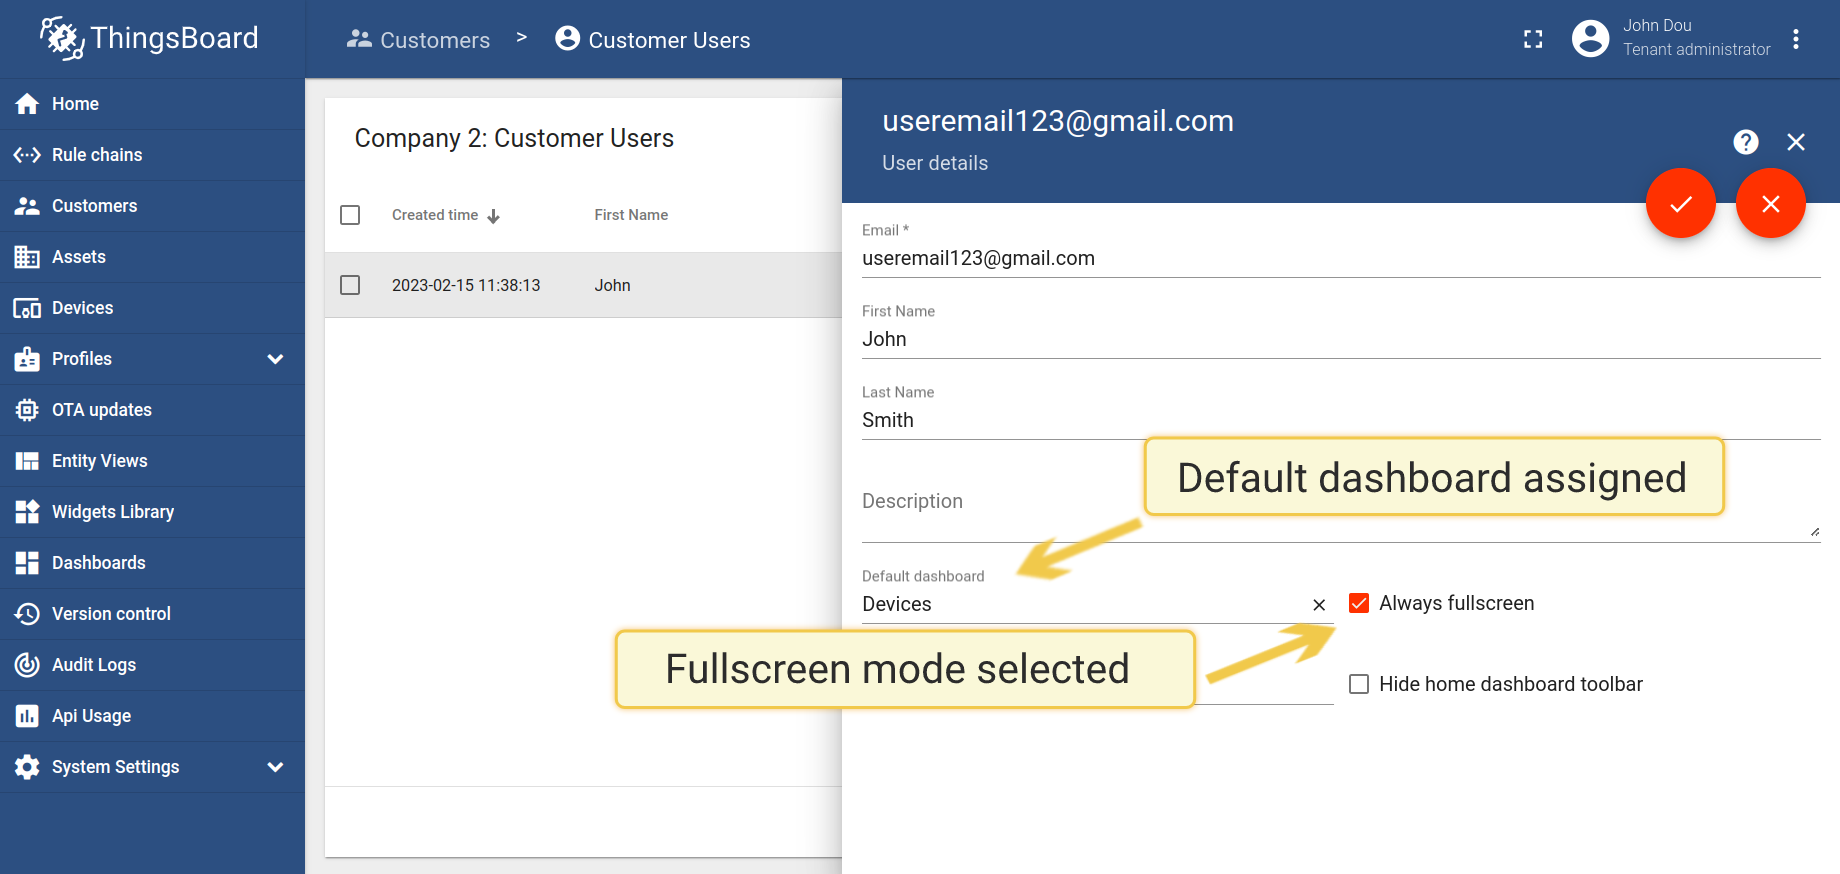Click the ThingsBoard logo
The width and height of the screenshot is (1840, 874).
[x=150, y=39]
